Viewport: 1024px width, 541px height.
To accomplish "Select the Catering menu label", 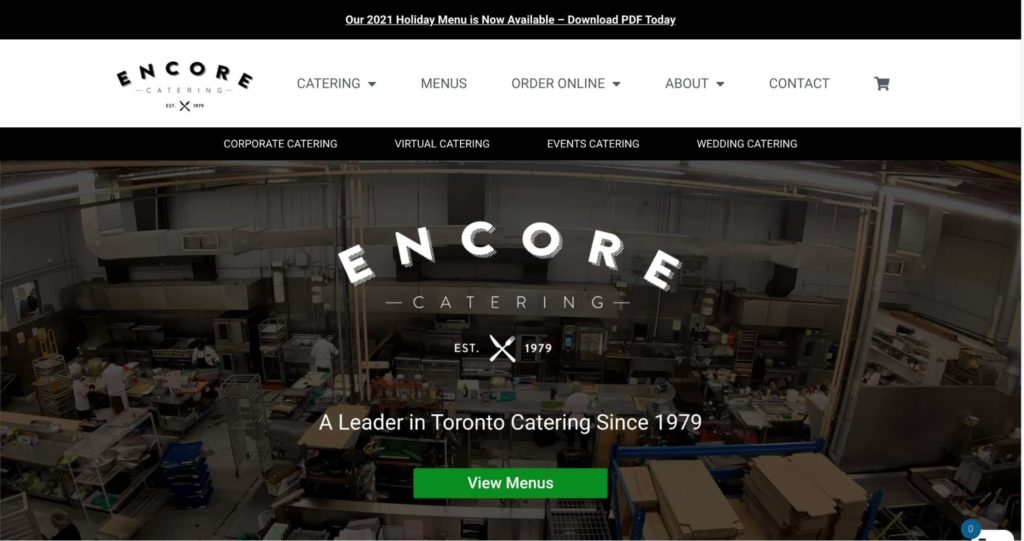I will coord(328,84).
